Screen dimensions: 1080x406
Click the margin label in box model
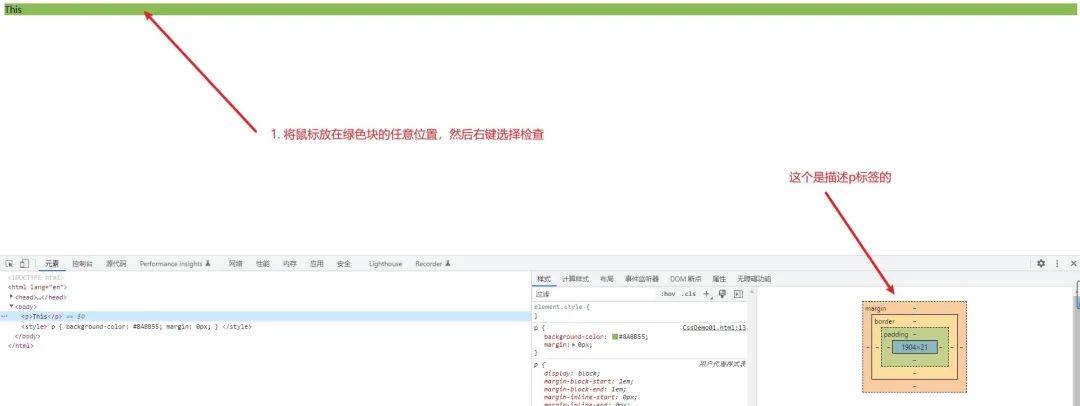coord(876,308)
